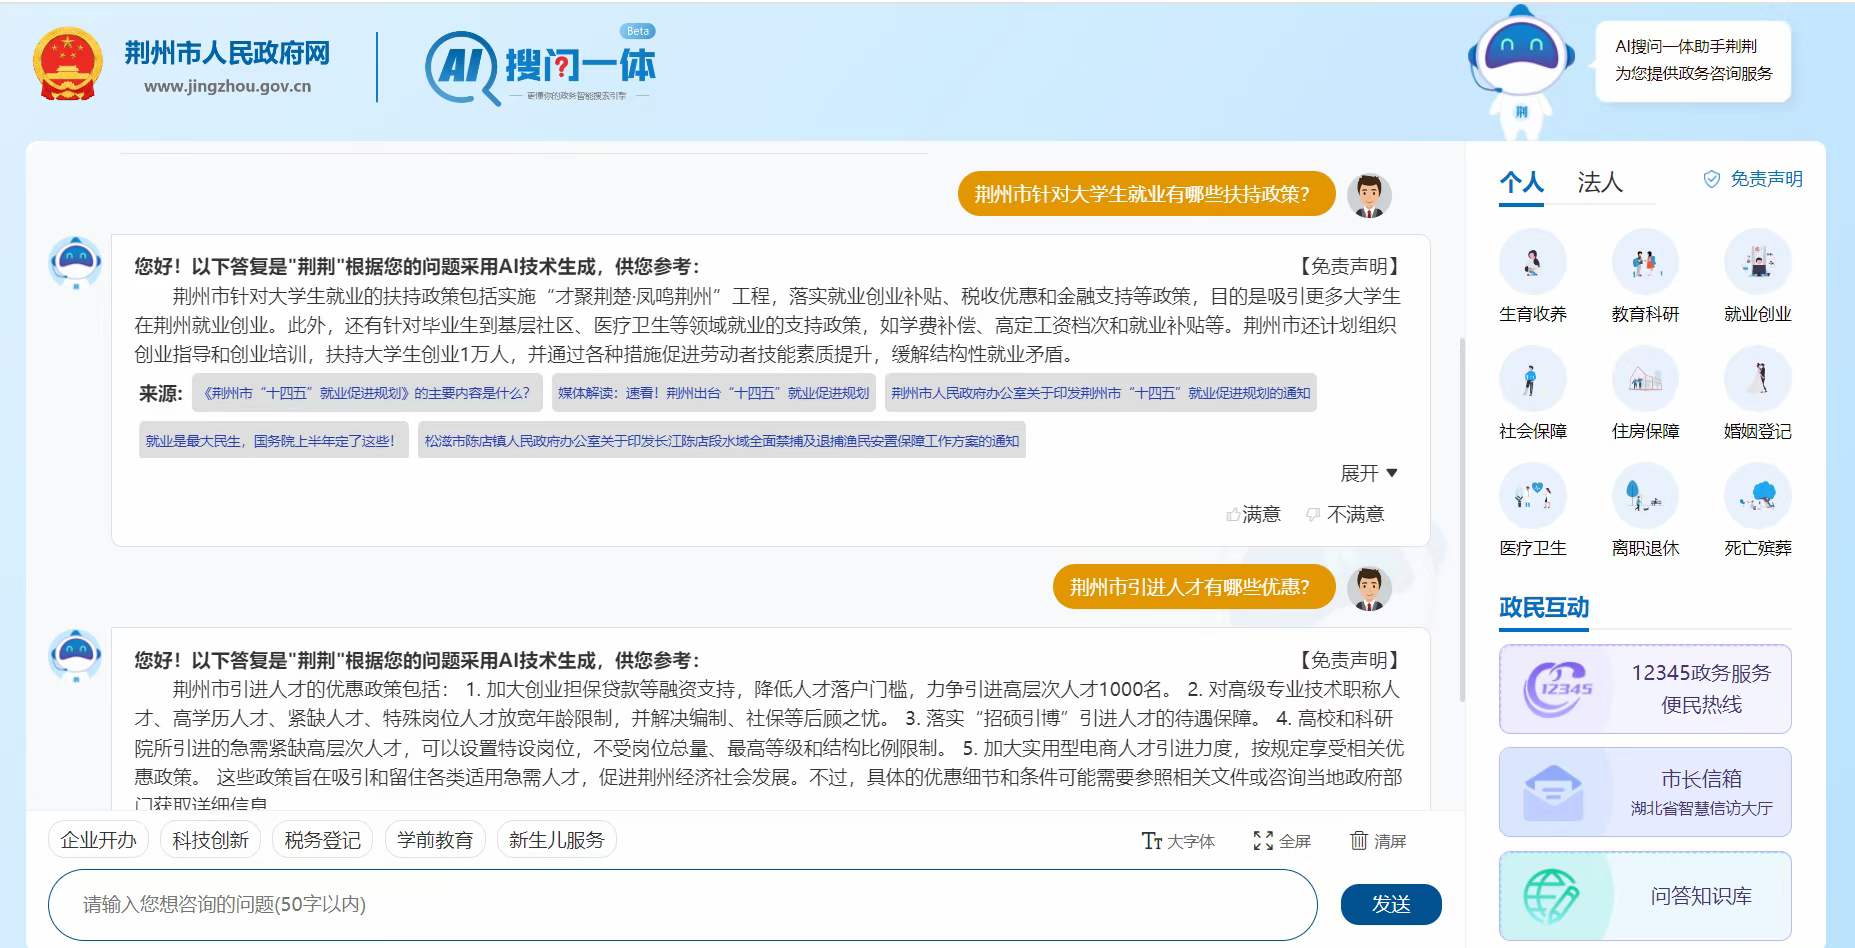Switch to 全屏 fullscreen view
The image size is (1855, 948).
point(1282,841)
